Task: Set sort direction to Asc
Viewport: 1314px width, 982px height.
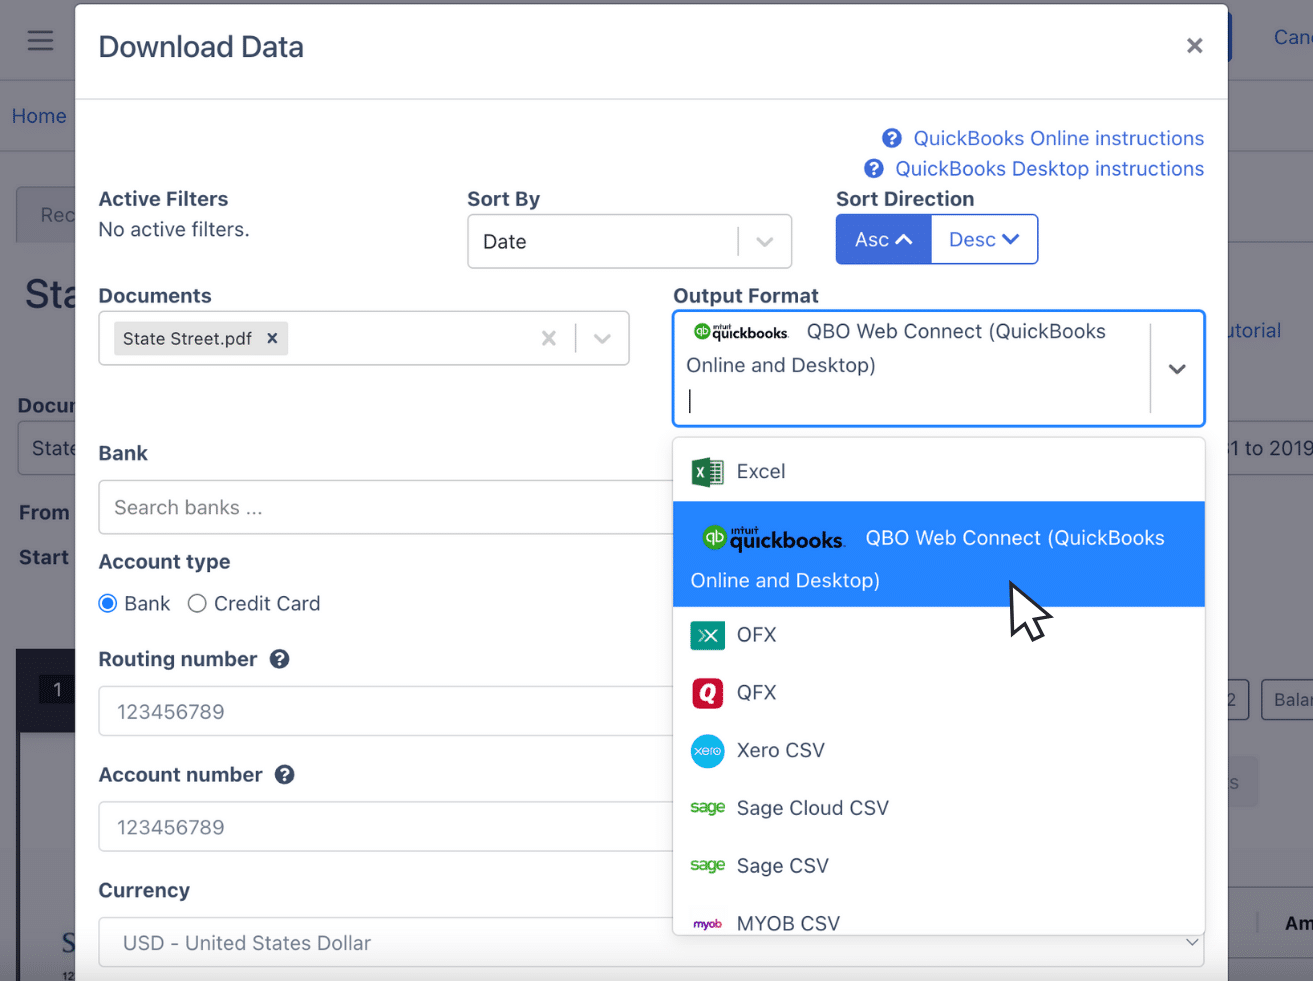Action: 884,240
